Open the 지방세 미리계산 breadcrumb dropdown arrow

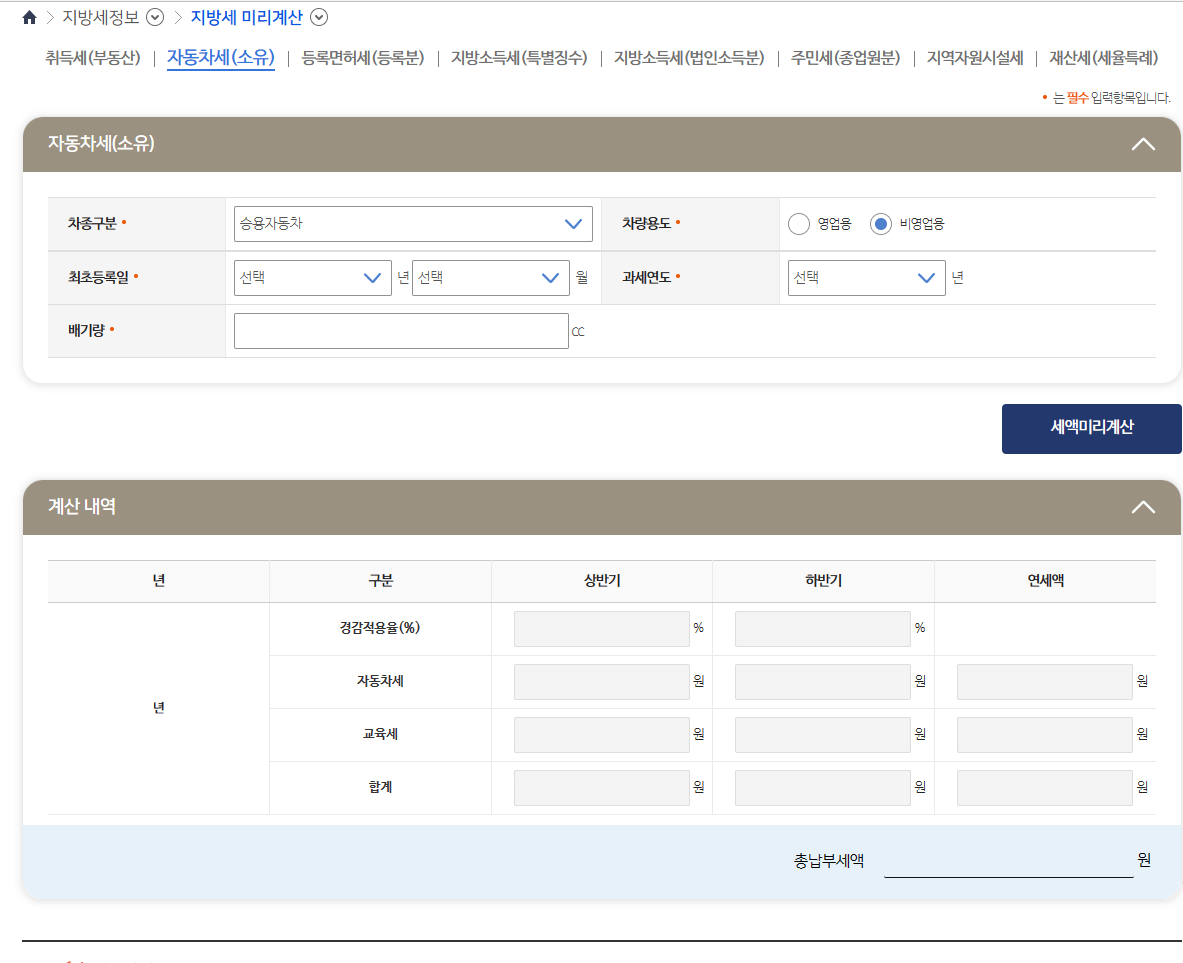click(319, 17)
